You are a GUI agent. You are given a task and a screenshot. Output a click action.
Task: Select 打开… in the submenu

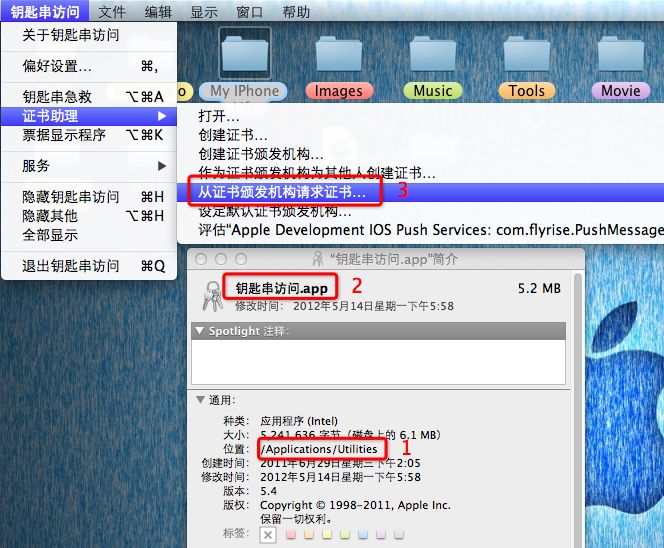pyautogui.click(x=420, y=116)
